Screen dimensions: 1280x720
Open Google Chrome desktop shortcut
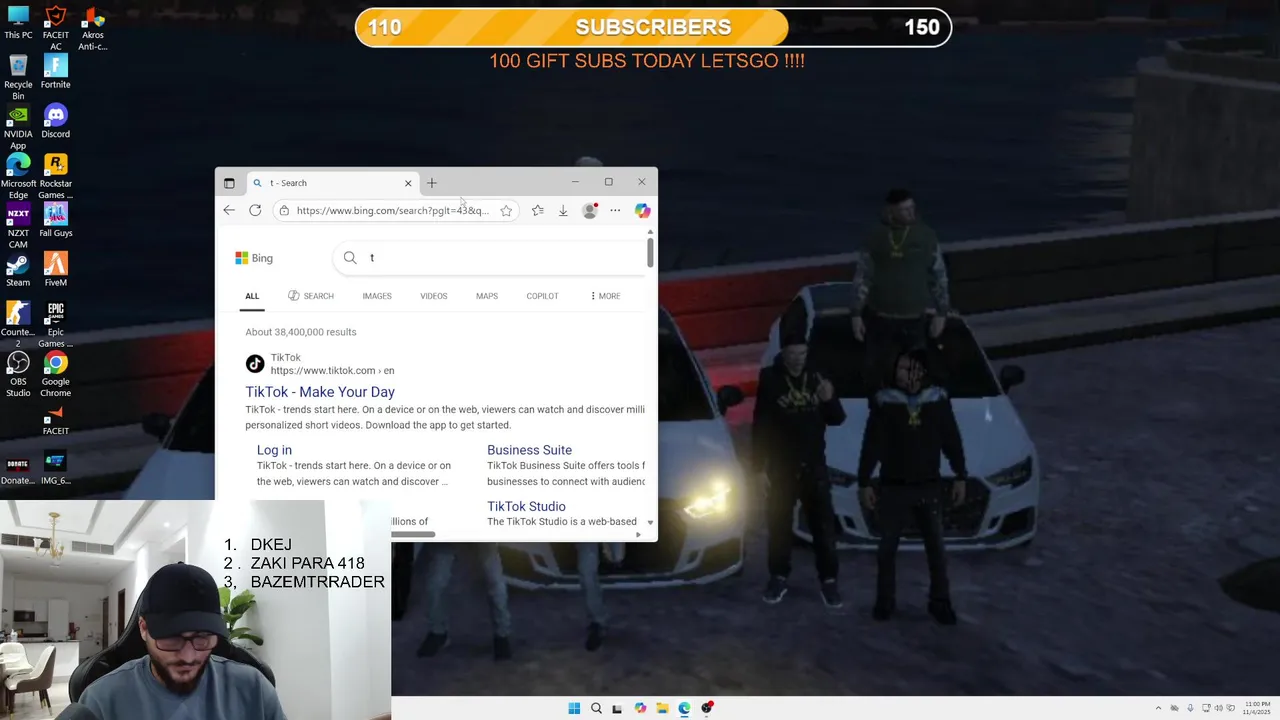tap(56, 374)
